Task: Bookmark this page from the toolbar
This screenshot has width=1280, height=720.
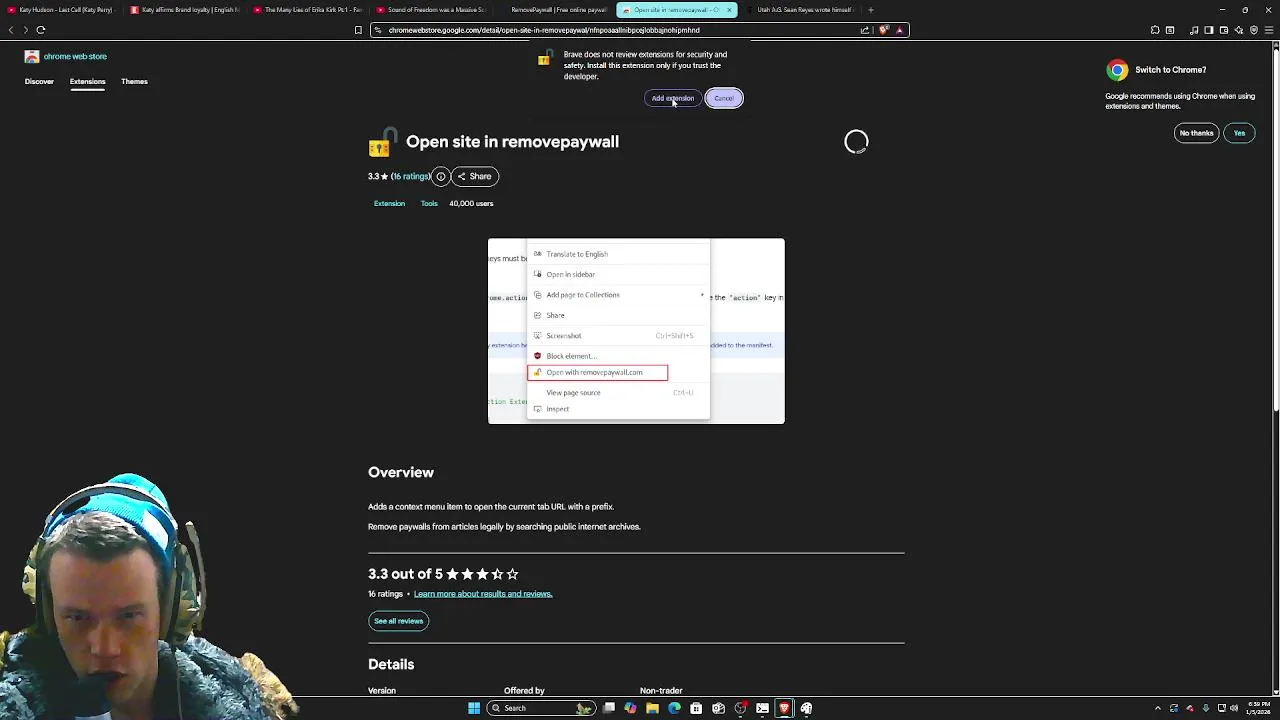Action: tap(358, 30)
